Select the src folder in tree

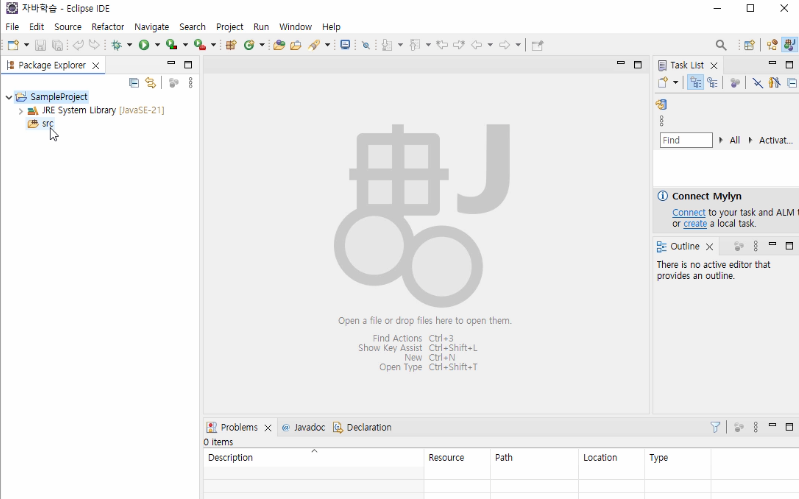[x=41, y=124]
